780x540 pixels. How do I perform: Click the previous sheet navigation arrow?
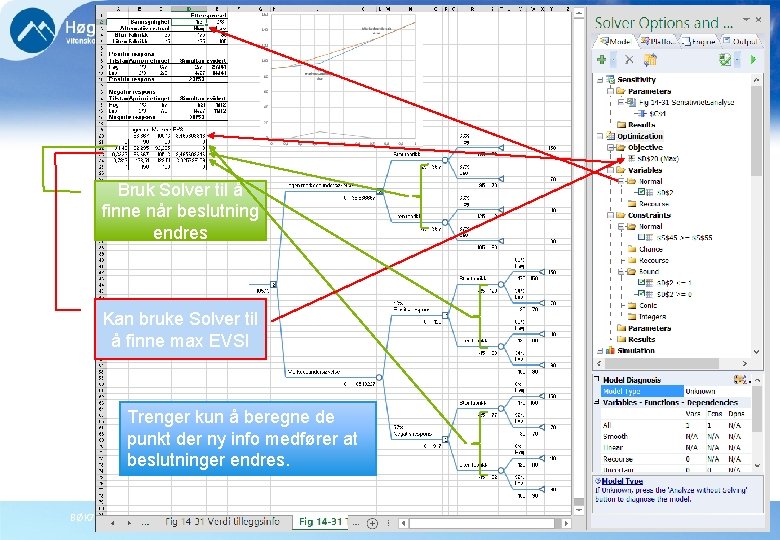112,523
